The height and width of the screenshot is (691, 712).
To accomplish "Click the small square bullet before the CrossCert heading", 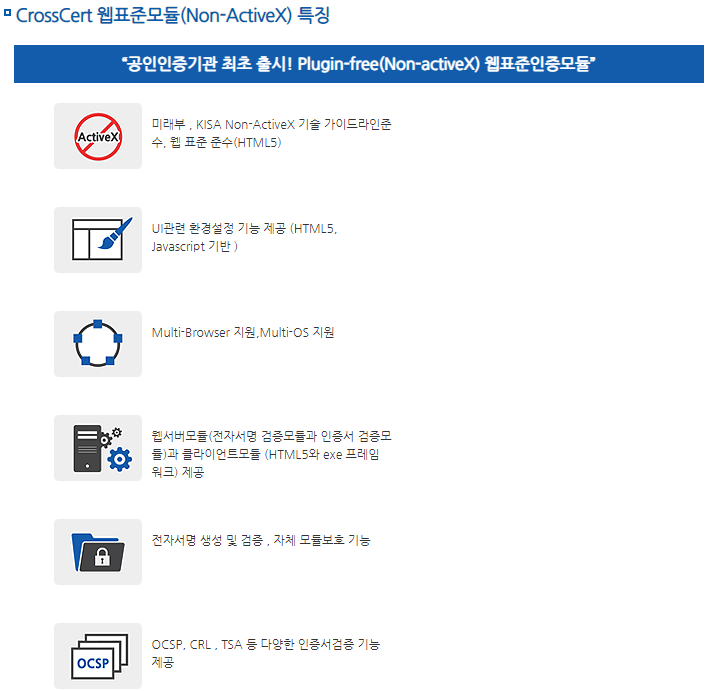I will coord(7,13).
